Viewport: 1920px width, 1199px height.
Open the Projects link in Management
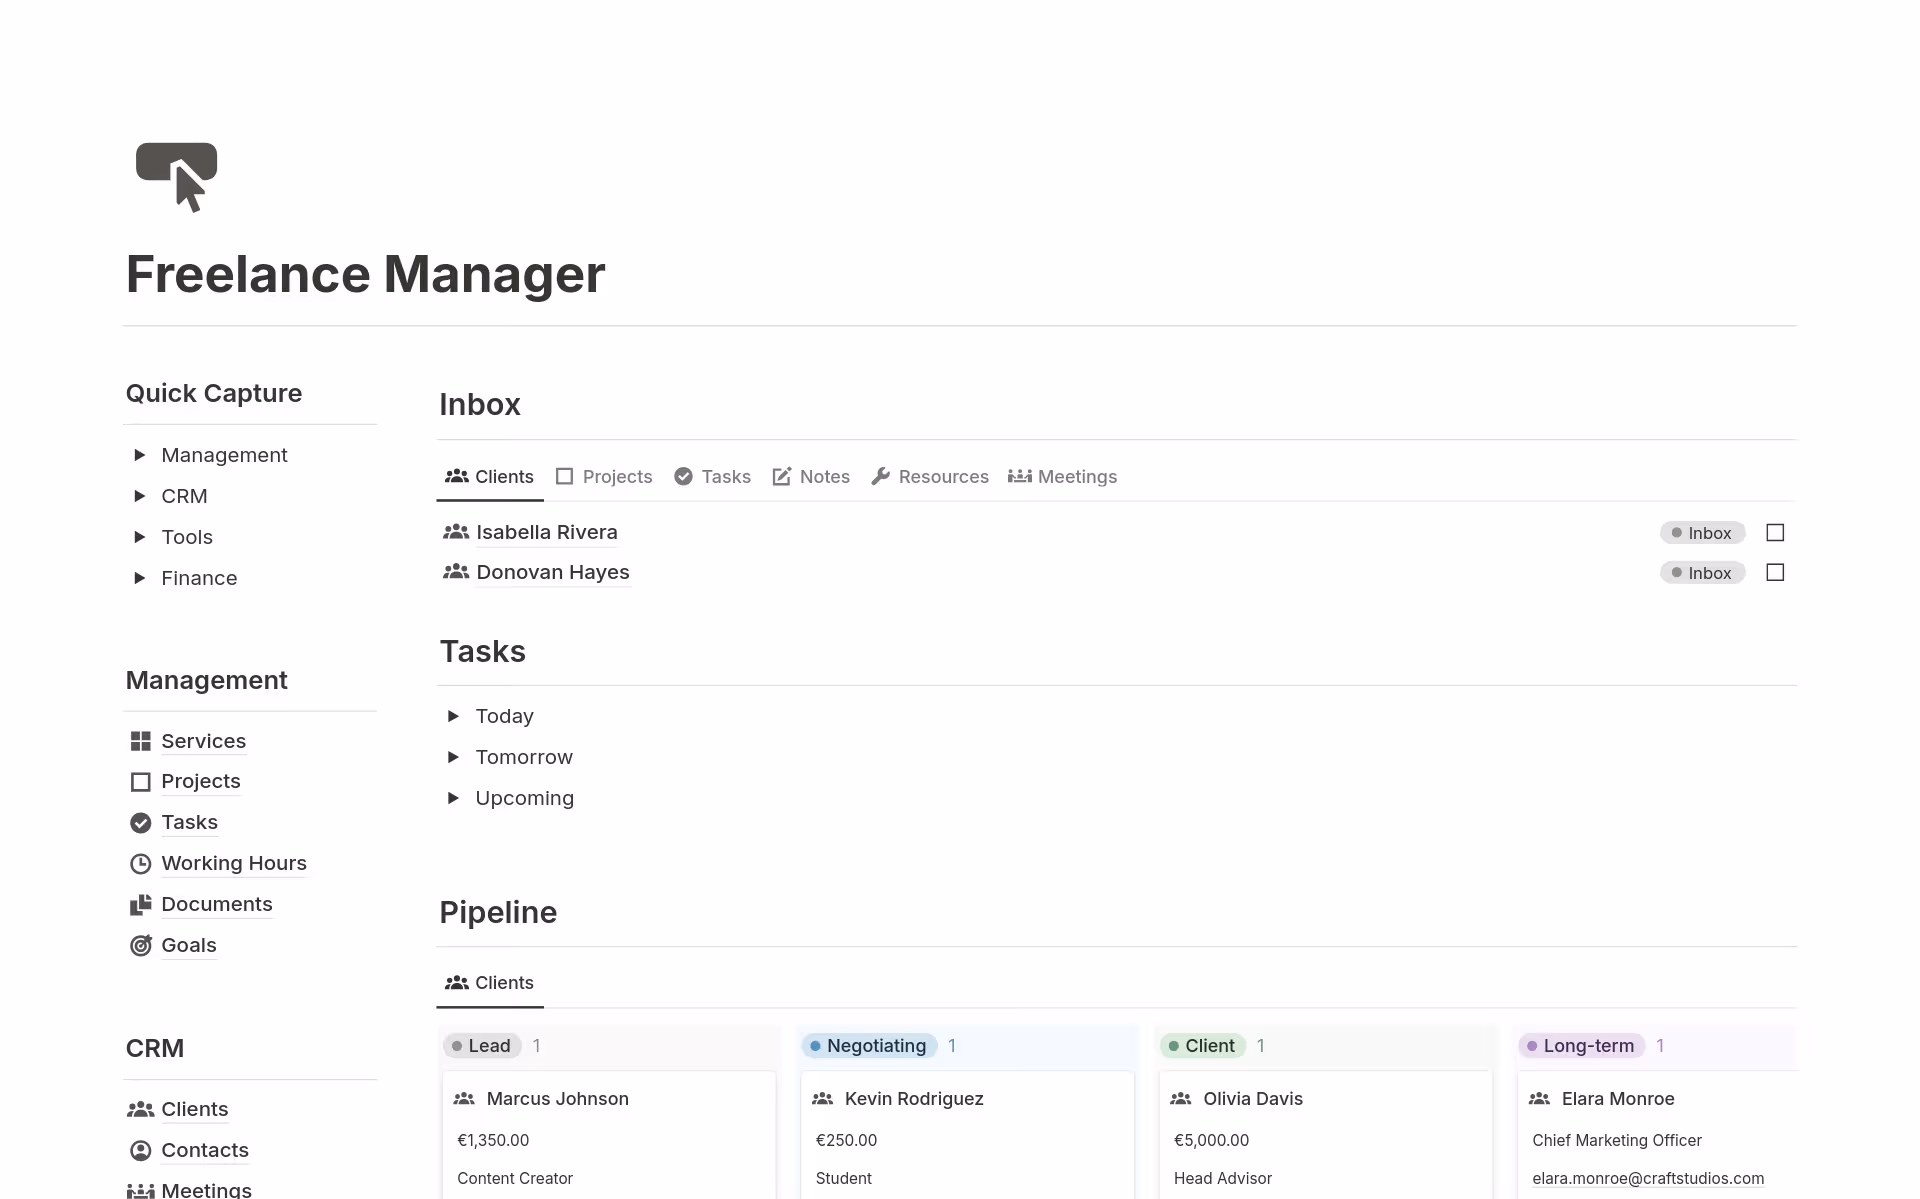(200, 781)
